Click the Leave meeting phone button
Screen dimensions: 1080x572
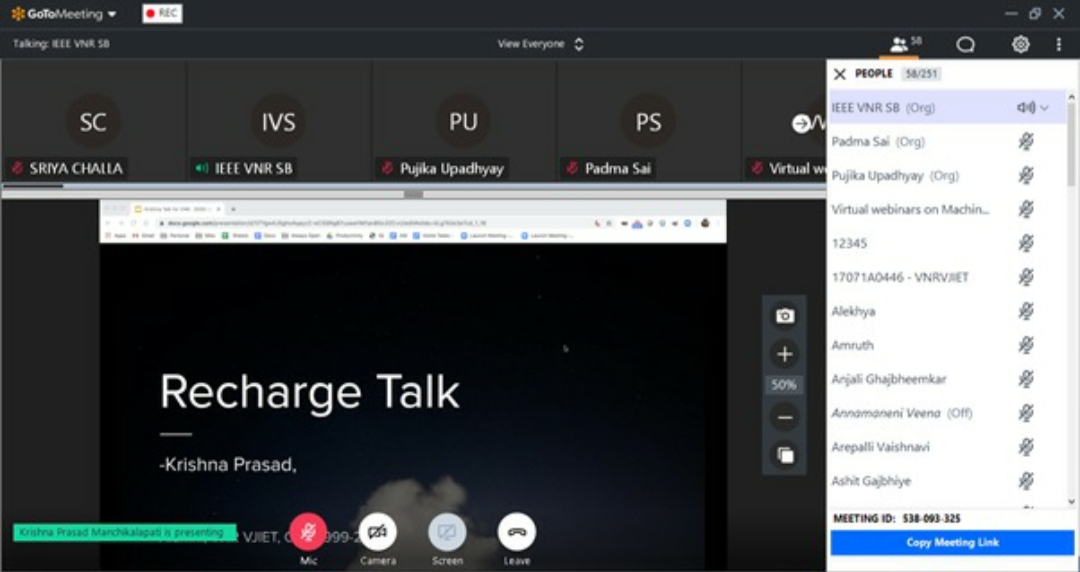tap(517, 533)
